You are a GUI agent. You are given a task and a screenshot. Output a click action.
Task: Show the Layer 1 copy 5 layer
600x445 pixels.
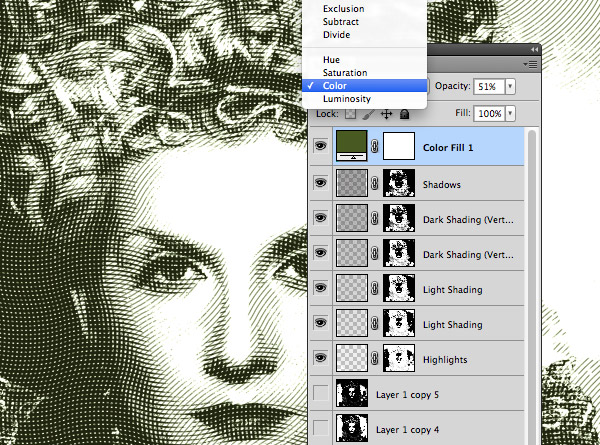click(320, 393)
